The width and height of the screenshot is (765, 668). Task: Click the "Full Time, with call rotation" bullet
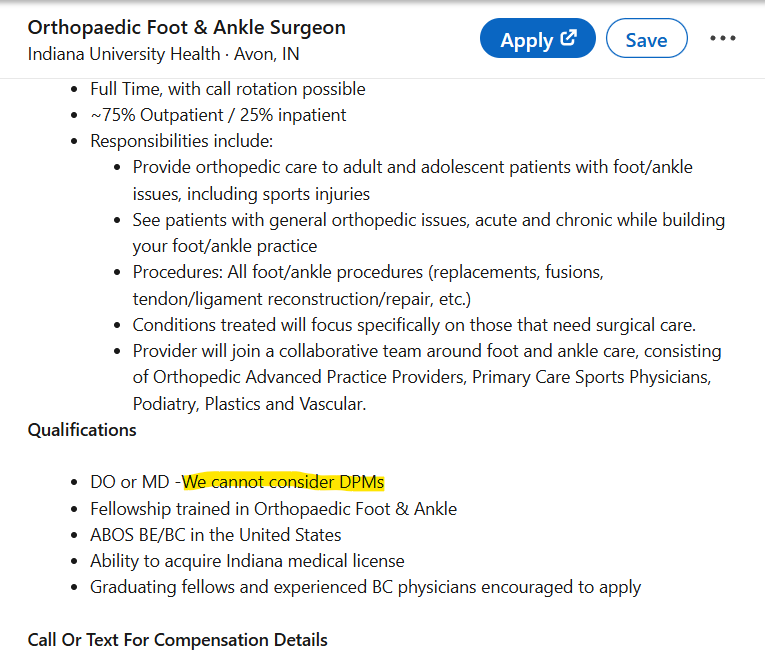pyautogui.click(x=228, y=89)
